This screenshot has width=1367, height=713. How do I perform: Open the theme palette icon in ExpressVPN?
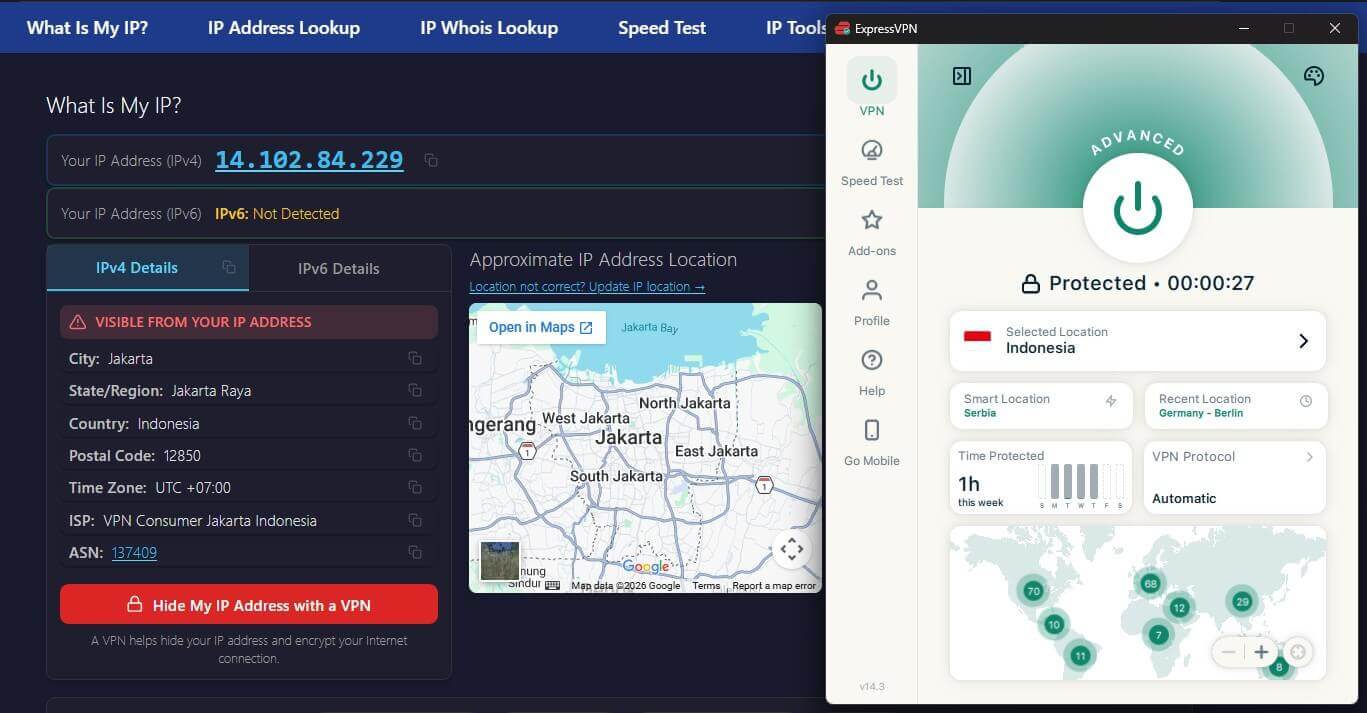1314,76
